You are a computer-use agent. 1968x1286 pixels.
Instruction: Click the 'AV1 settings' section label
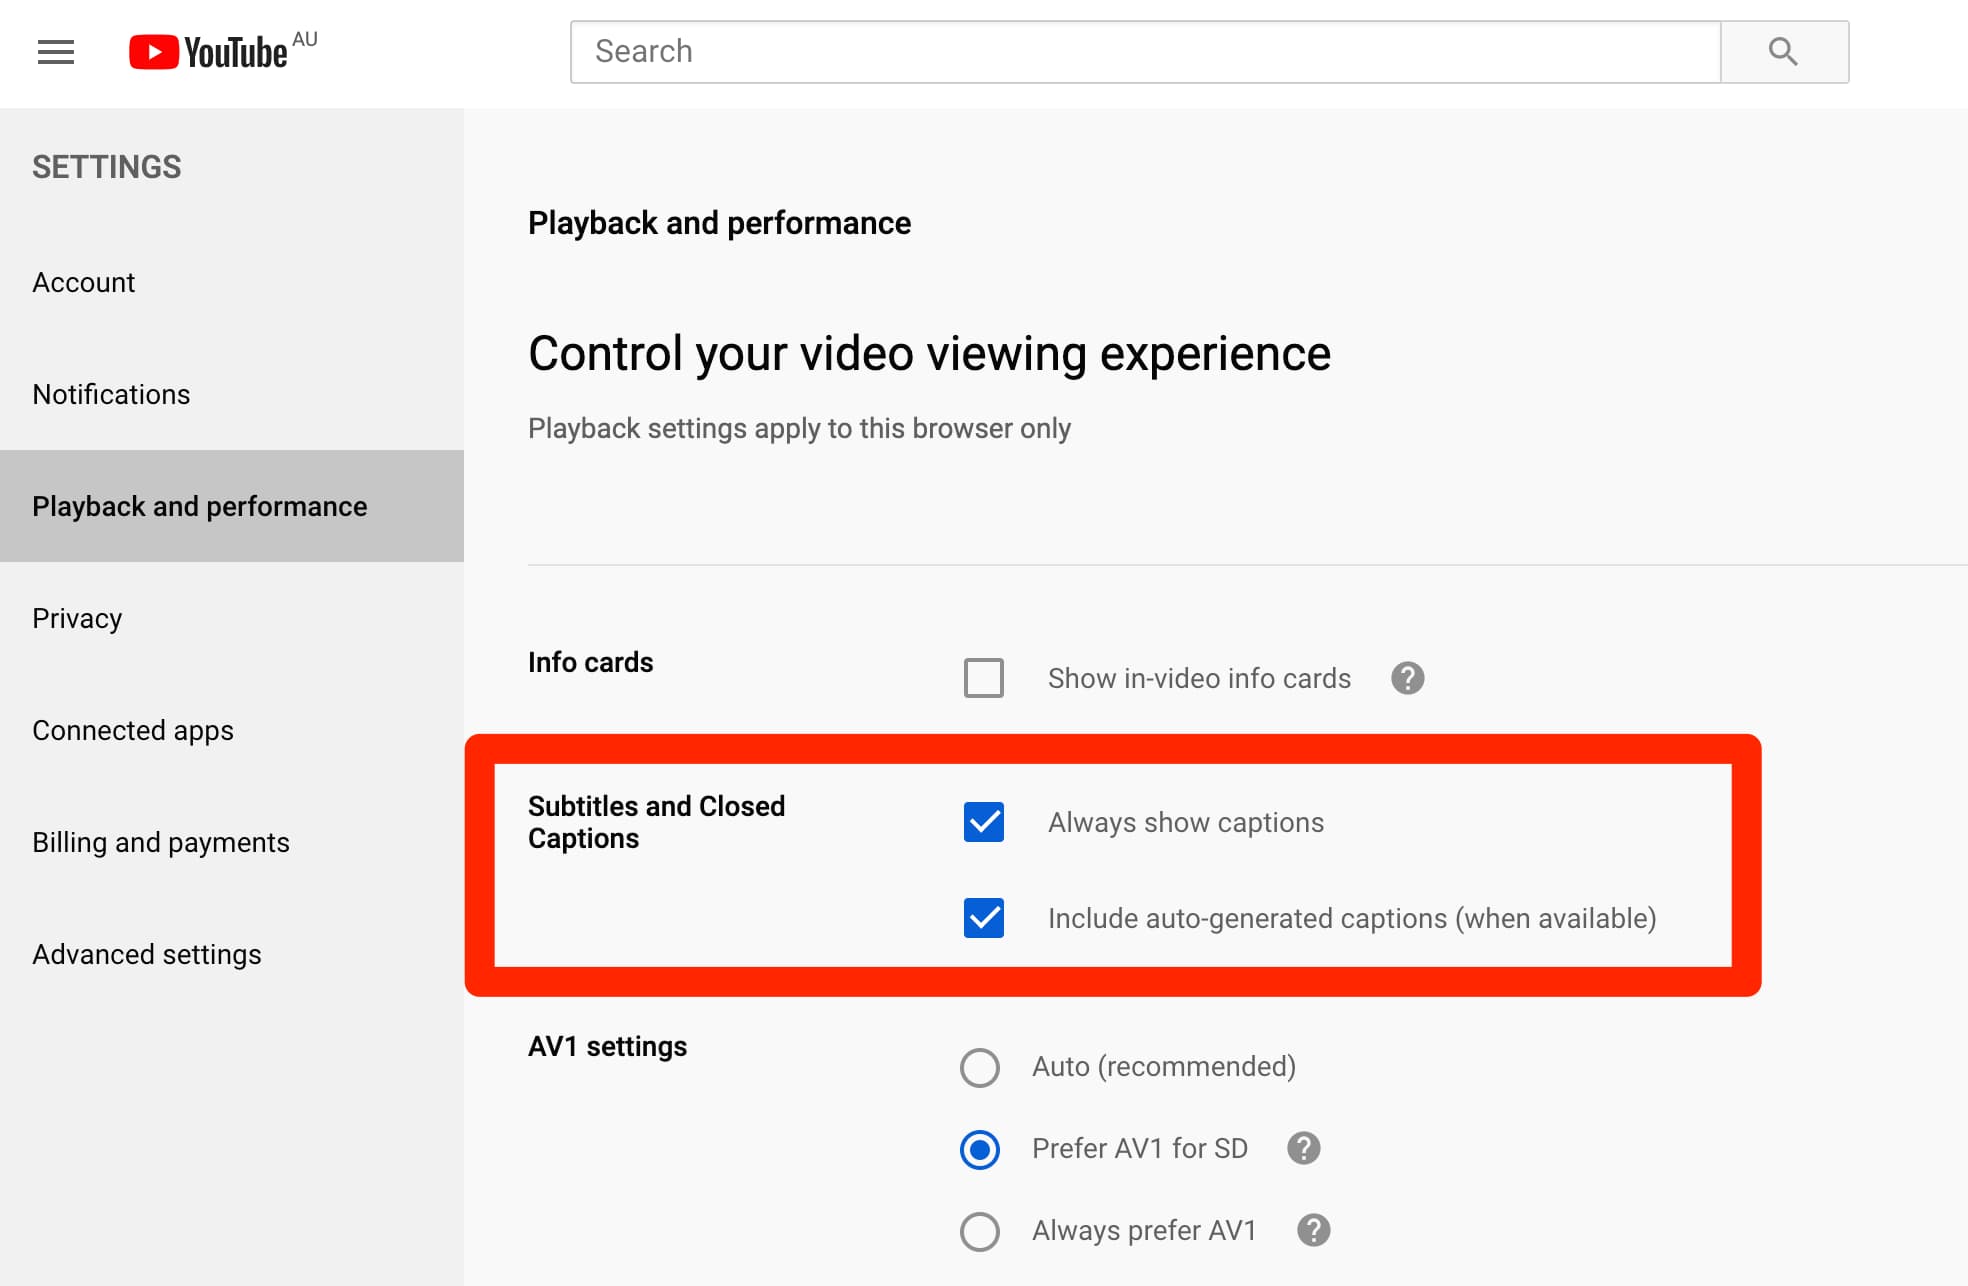click(607, 1046)
